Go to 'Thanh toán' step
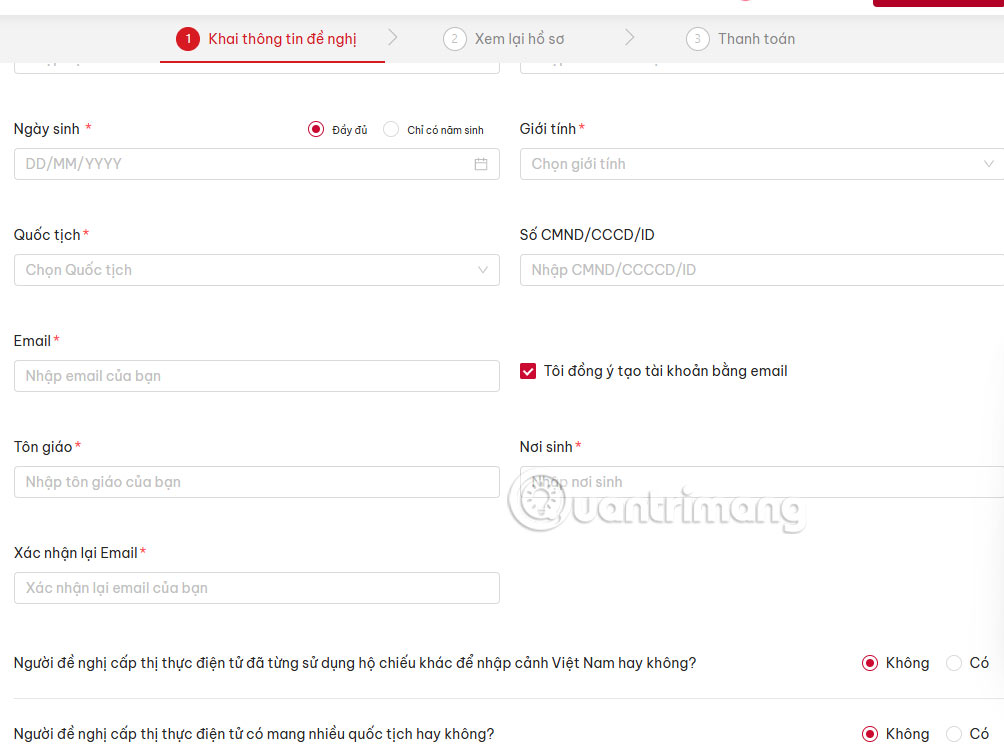 756,39
